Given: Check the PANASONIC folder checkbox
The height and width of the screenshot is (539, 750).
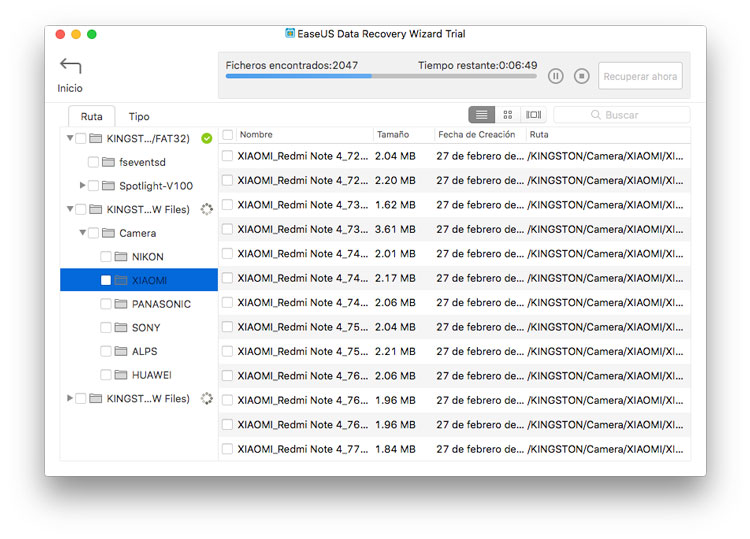Looking at the screenshot, I should pyautogui.click(x=106, y=304).
